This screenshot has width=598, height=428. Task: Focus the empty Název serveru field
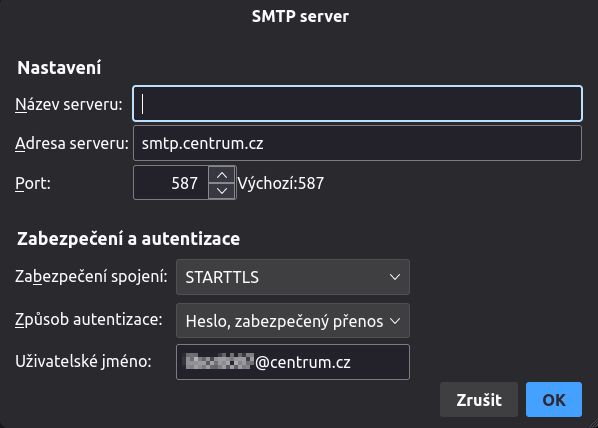tap(357, 104)
